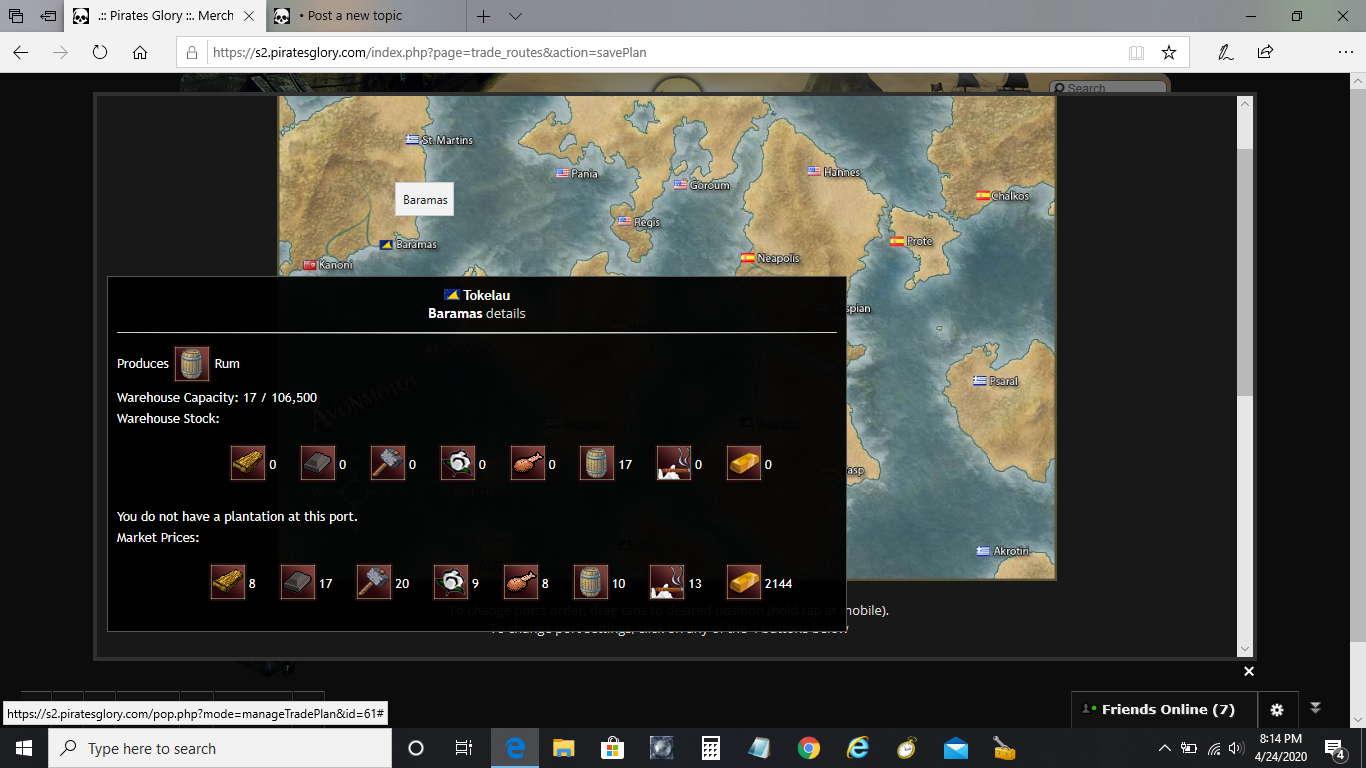
Task: Add page to favorites with the star
Action: [x=1168, y=52]
